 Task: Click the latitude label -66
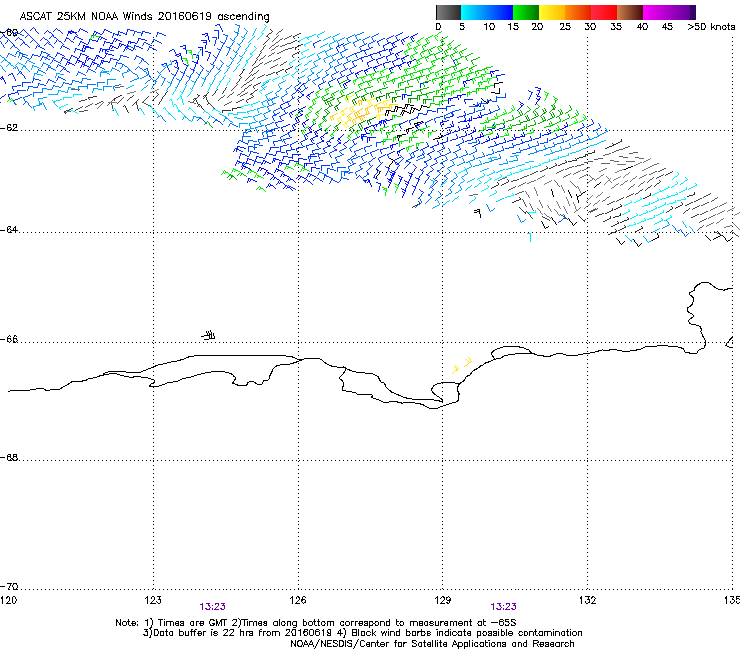[9, 339]
